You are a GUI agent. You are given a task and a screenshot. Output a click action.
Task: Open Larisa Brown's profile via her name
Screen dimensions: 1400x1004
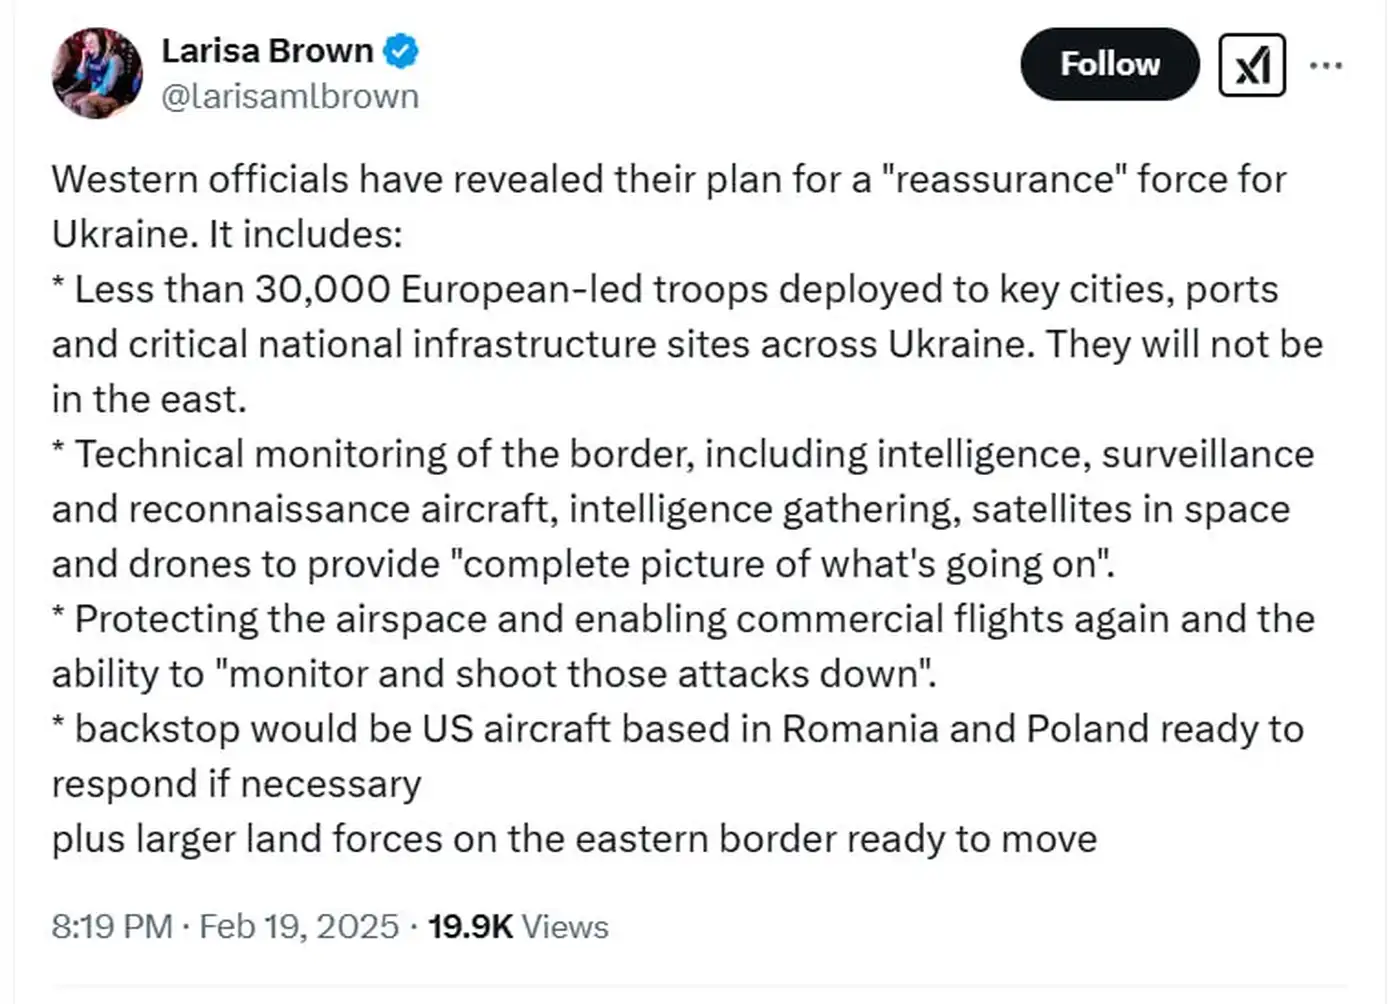tap(268, 49)
